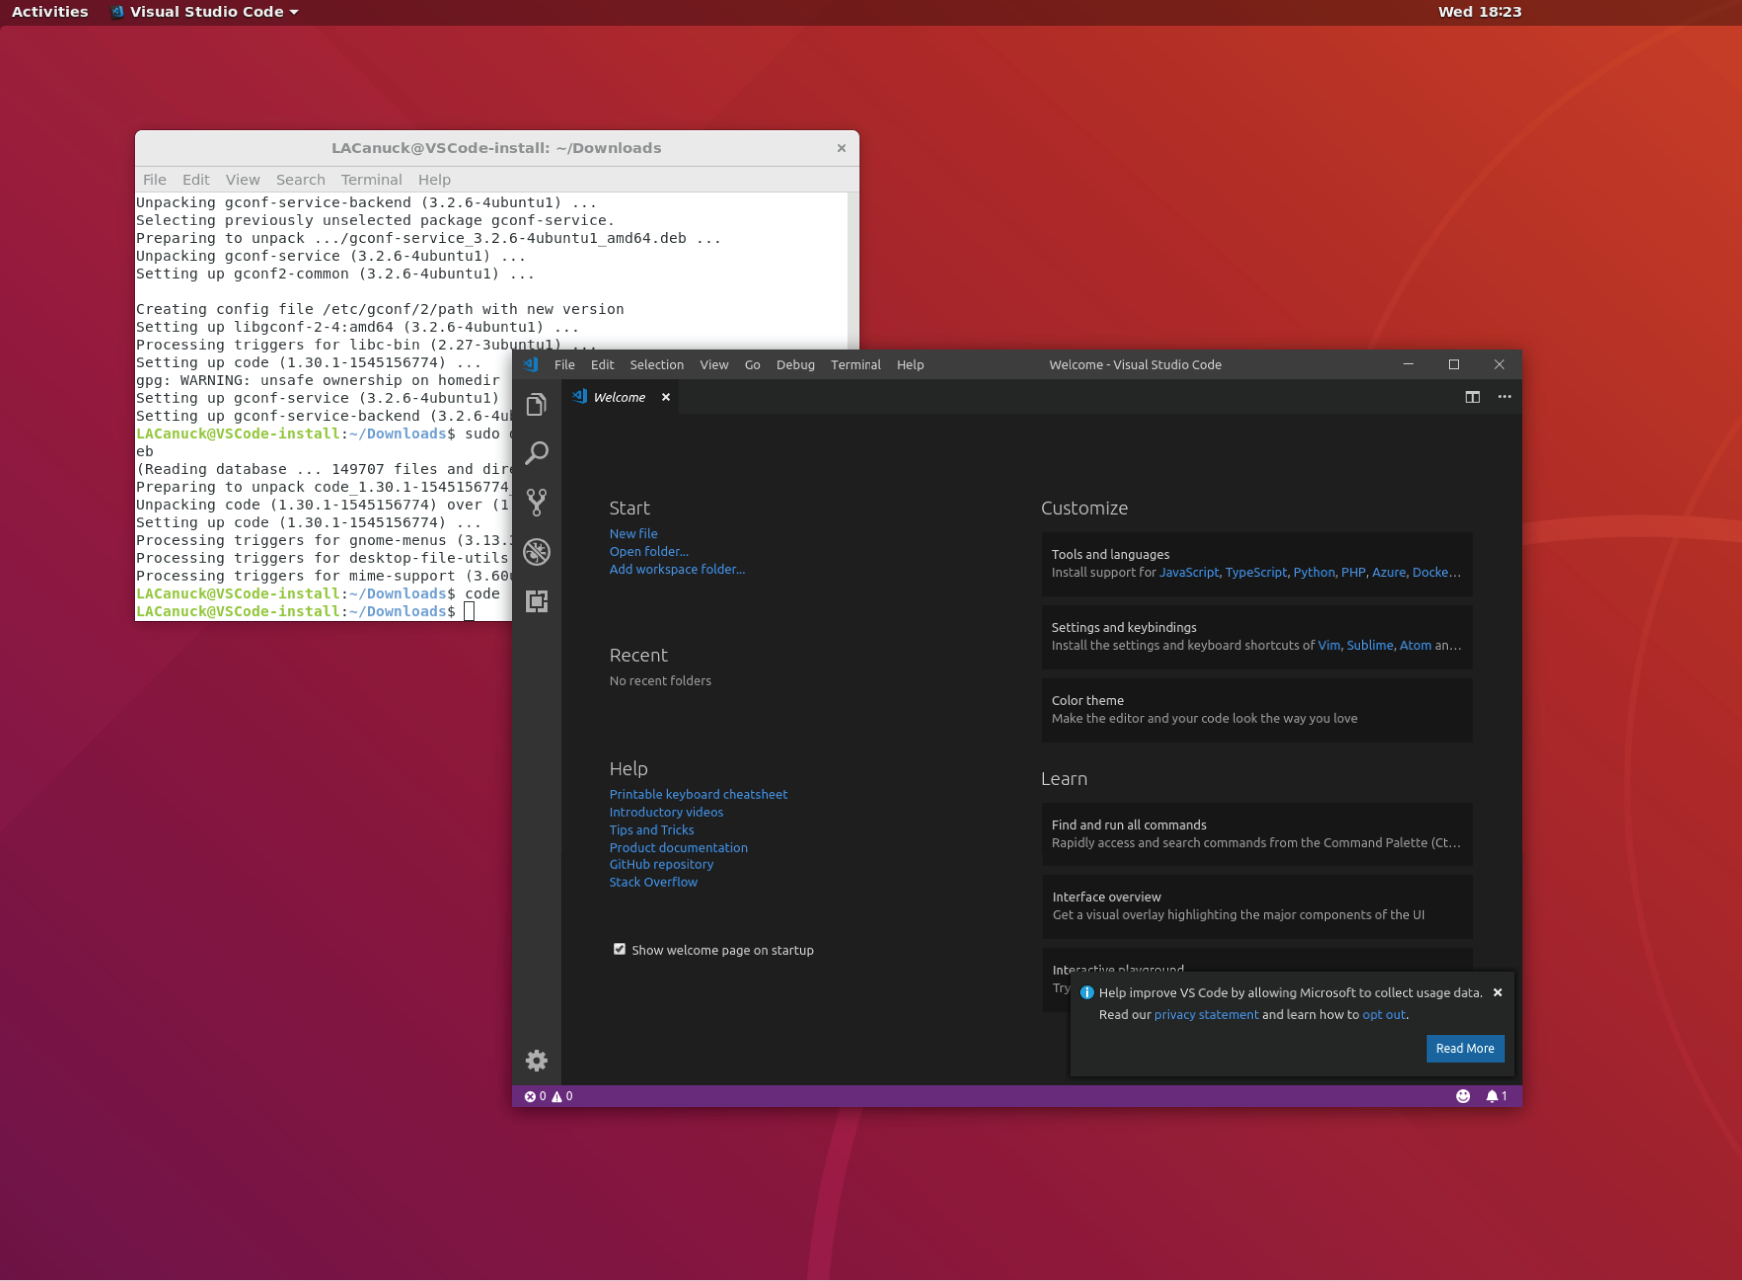Open terminal window Edit menu
This screenshot has width=1742, height=1281.
pos(195,180)
